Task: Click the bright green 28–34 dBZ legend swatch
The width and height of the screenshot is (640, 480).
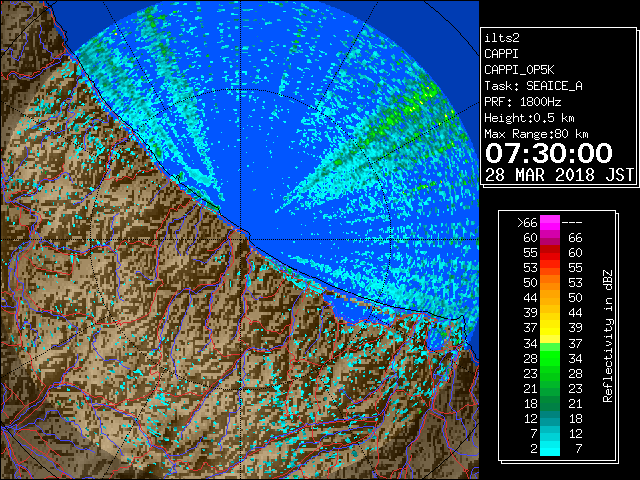Action: pos(549,358)
